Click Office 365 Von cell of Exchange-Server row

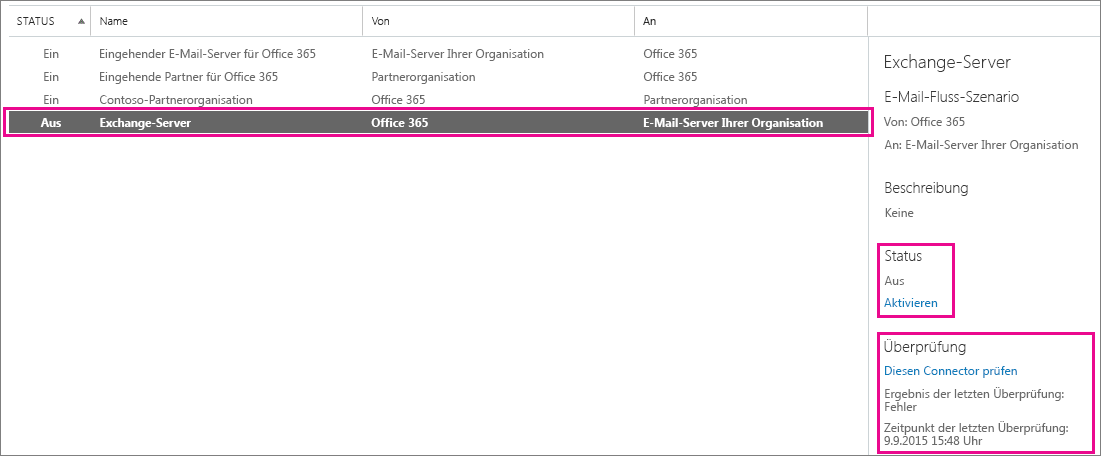pyautogui.click(x=400, y=123)
